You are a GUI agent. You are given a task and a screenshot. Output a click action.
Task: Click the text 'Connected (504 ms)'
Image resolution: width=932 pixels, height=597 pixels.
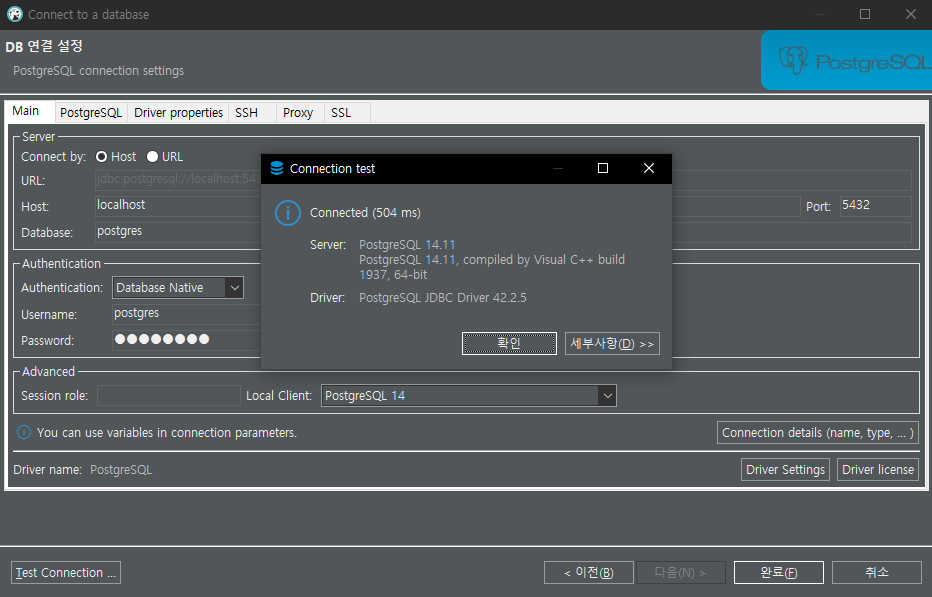(365, 213)
